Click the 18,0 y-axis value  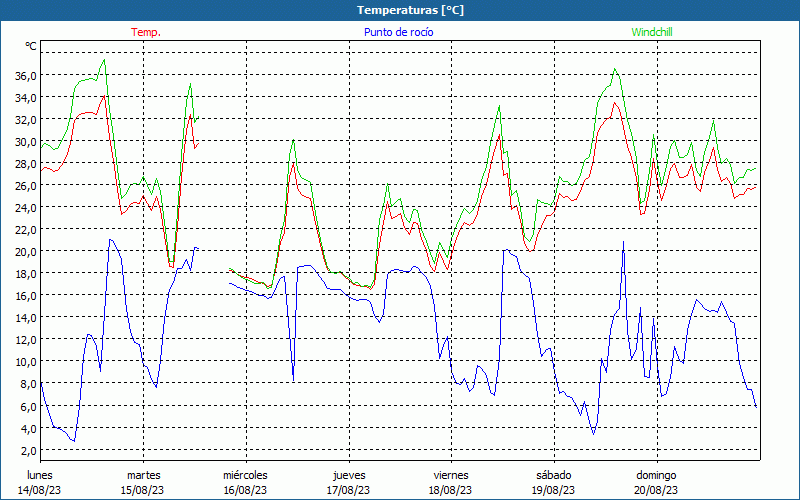(27, 273)
